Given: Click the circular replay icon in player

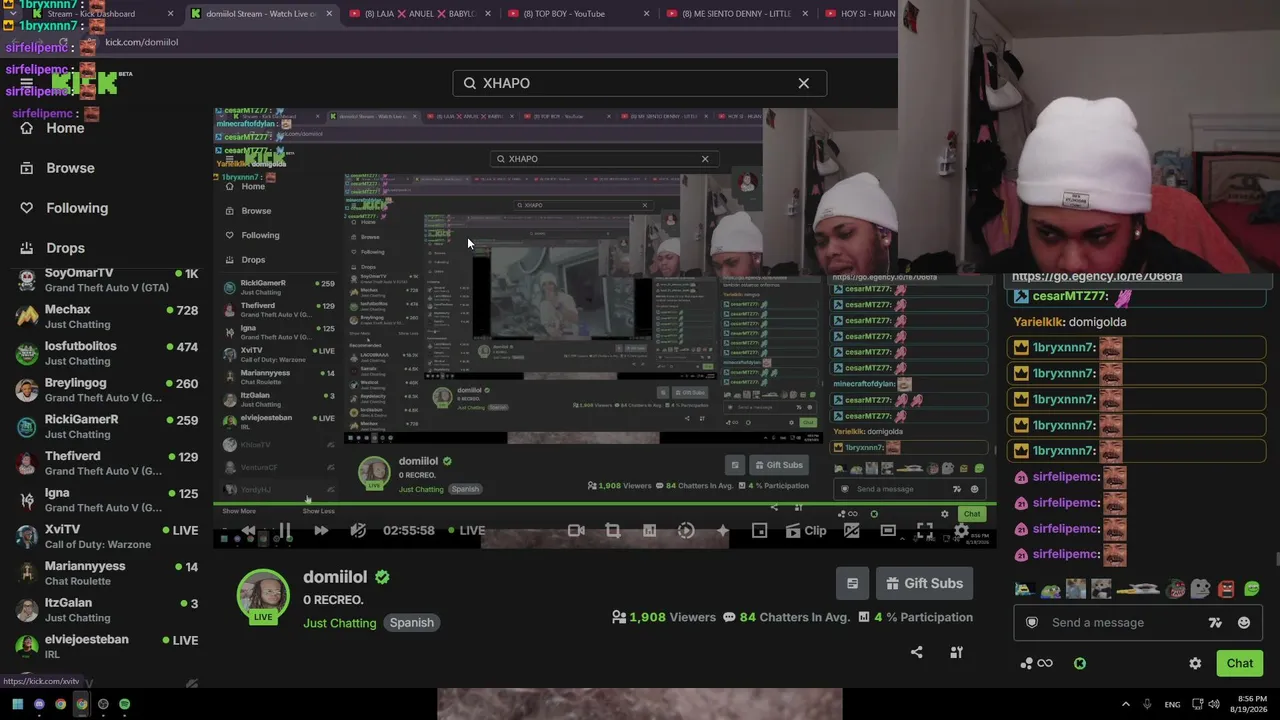Looking at the screenshot, I should [686, 531].
